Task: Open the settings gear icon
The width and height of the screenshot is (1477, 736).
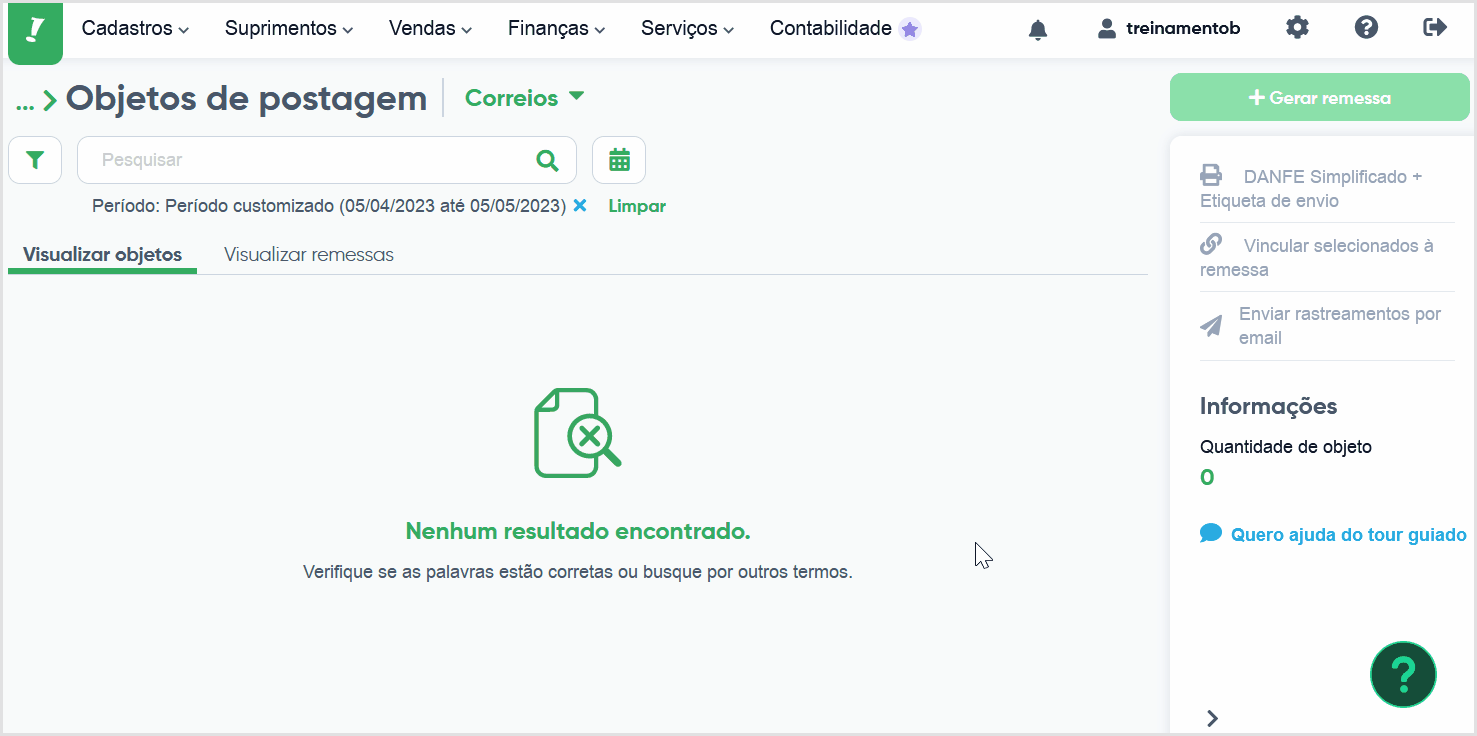Action: point(1297,28)
